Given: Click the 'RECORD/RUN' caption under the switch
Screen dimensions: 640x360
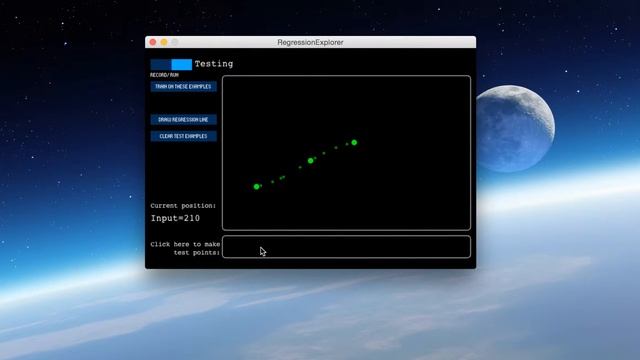Looking at the screenshot, I should pyautogui.click(x=164, y=75).
